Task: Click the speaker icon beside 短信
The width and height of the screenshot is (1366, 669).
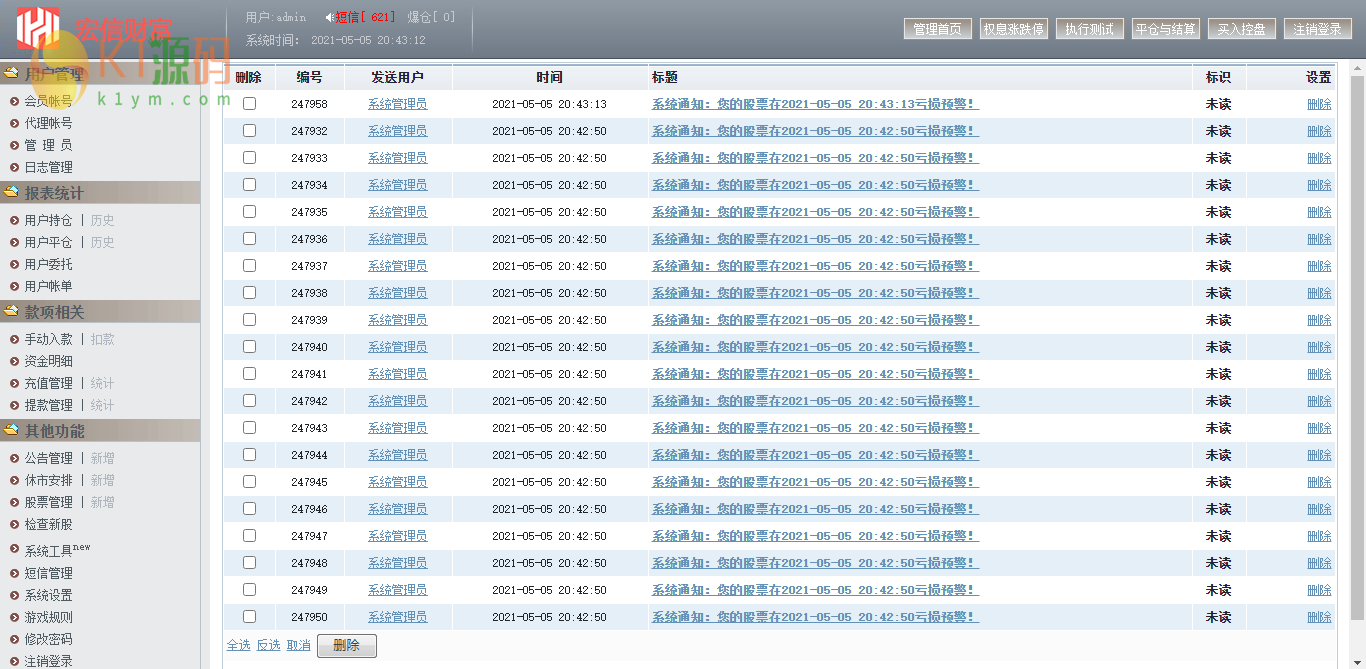Action: (x=329, y=17)
